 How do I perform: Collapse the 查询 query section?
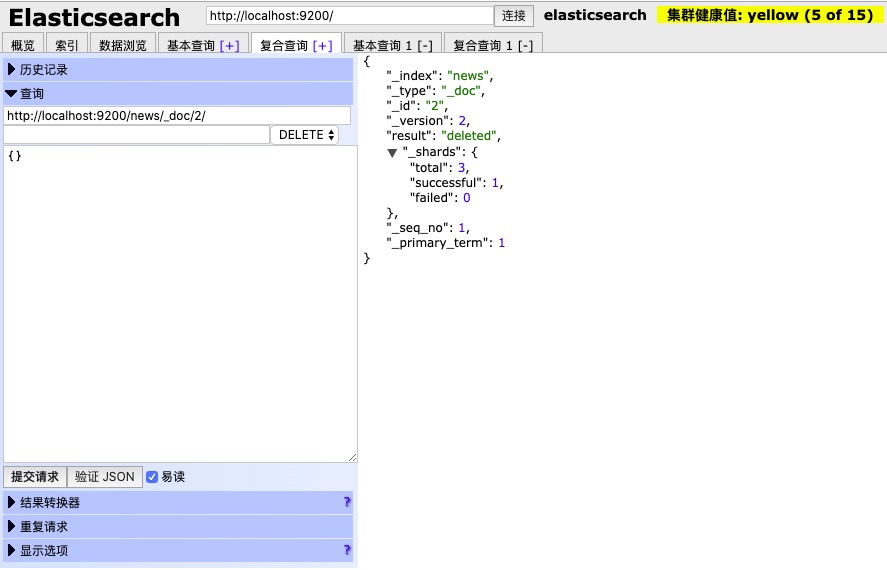click(178, 93)
